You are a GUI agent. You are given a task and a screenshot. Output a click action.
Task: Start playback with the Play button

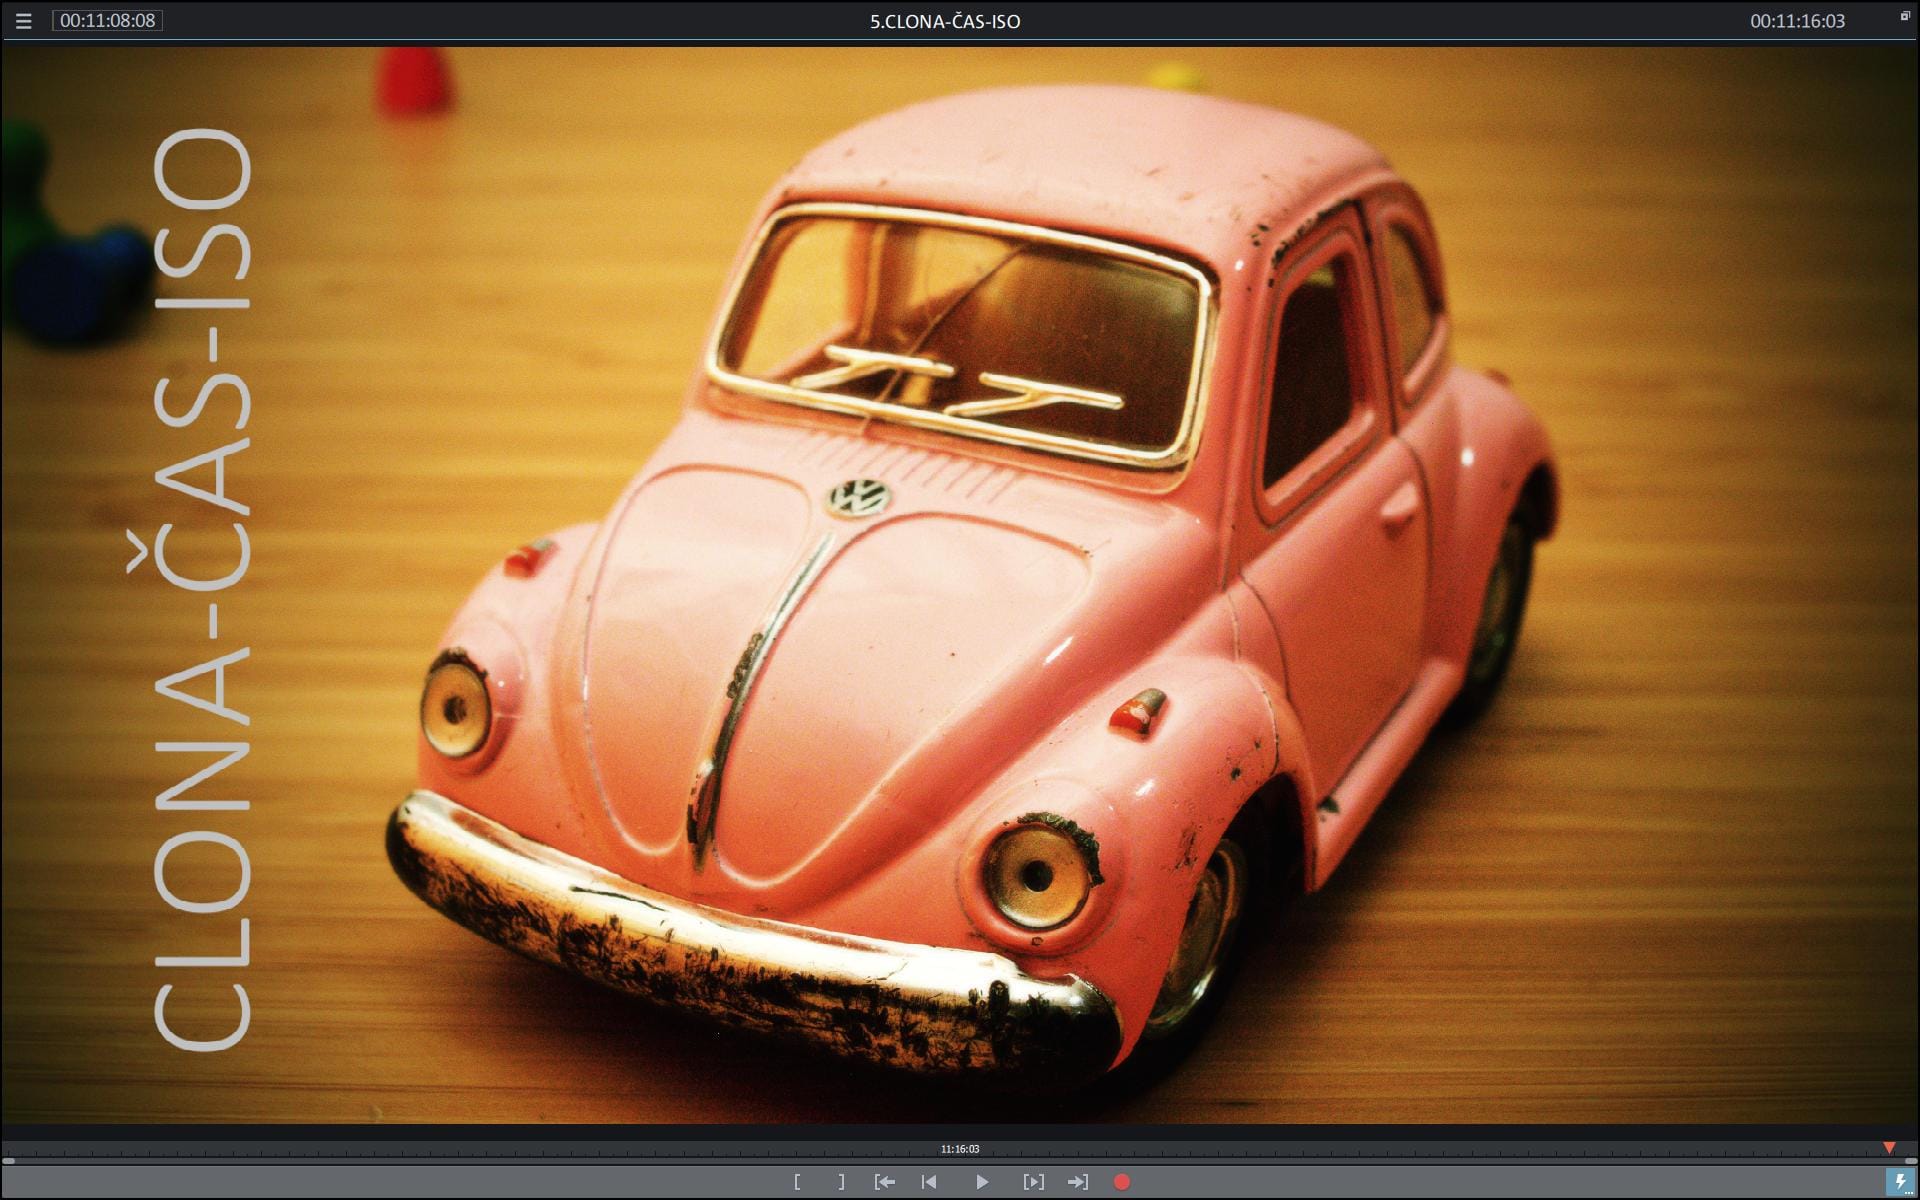point(982,1182)
